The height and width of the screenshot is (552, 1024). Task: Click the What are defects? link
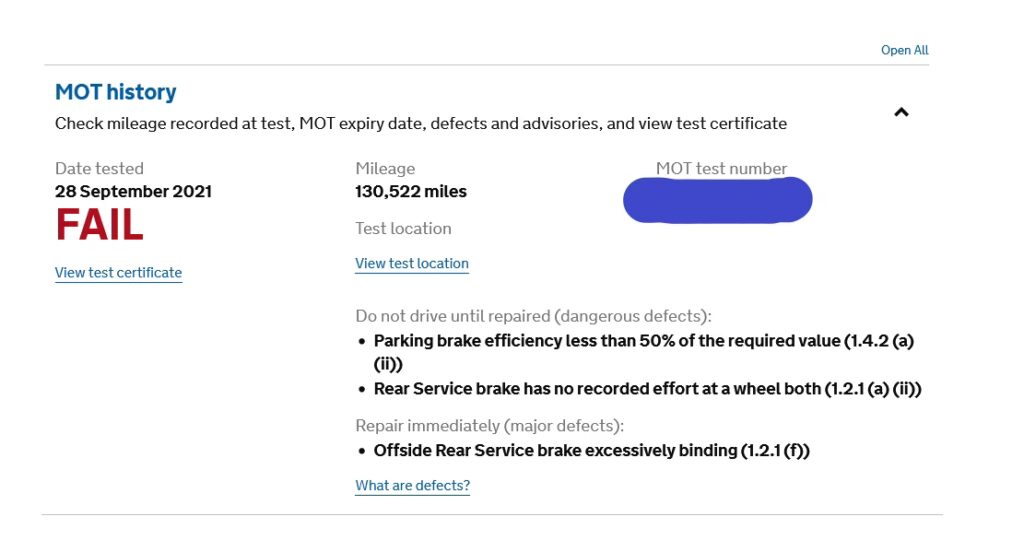pos(412,486)
